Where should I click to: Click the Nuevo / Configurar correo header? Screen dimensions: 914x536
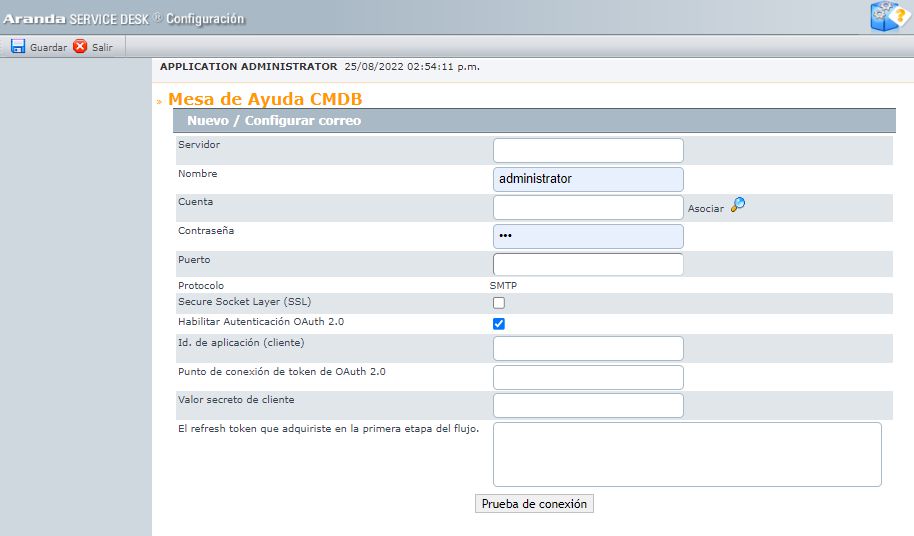274,121
